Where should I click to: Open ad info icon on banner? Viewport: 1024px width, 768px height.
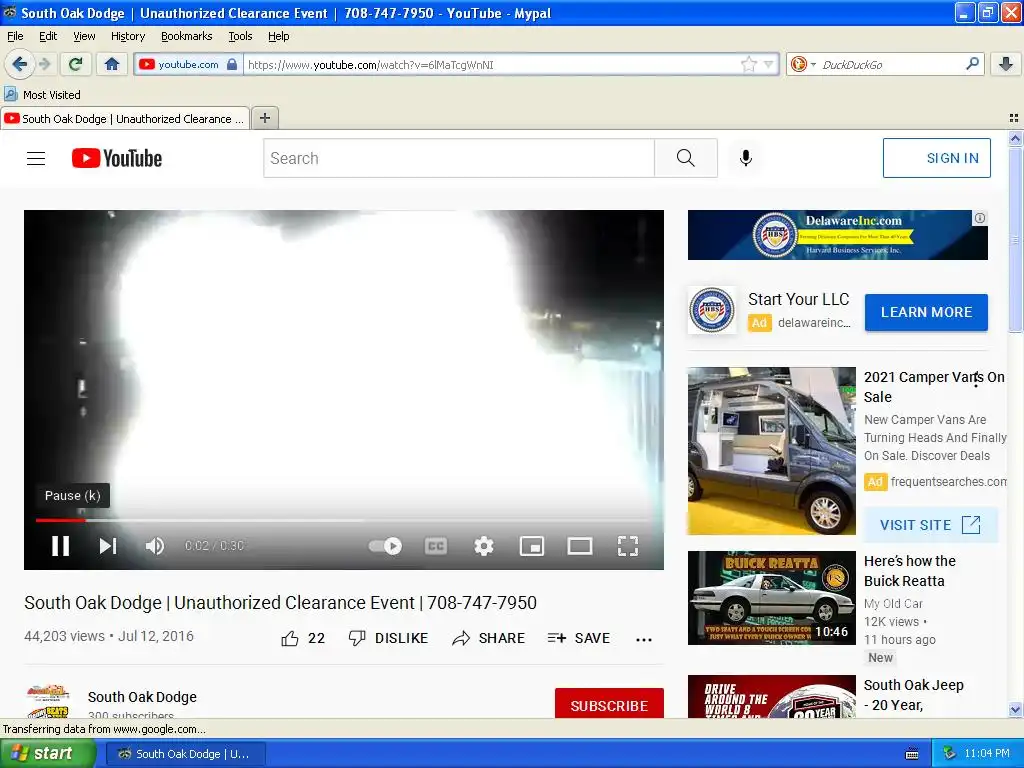(980, 218)
